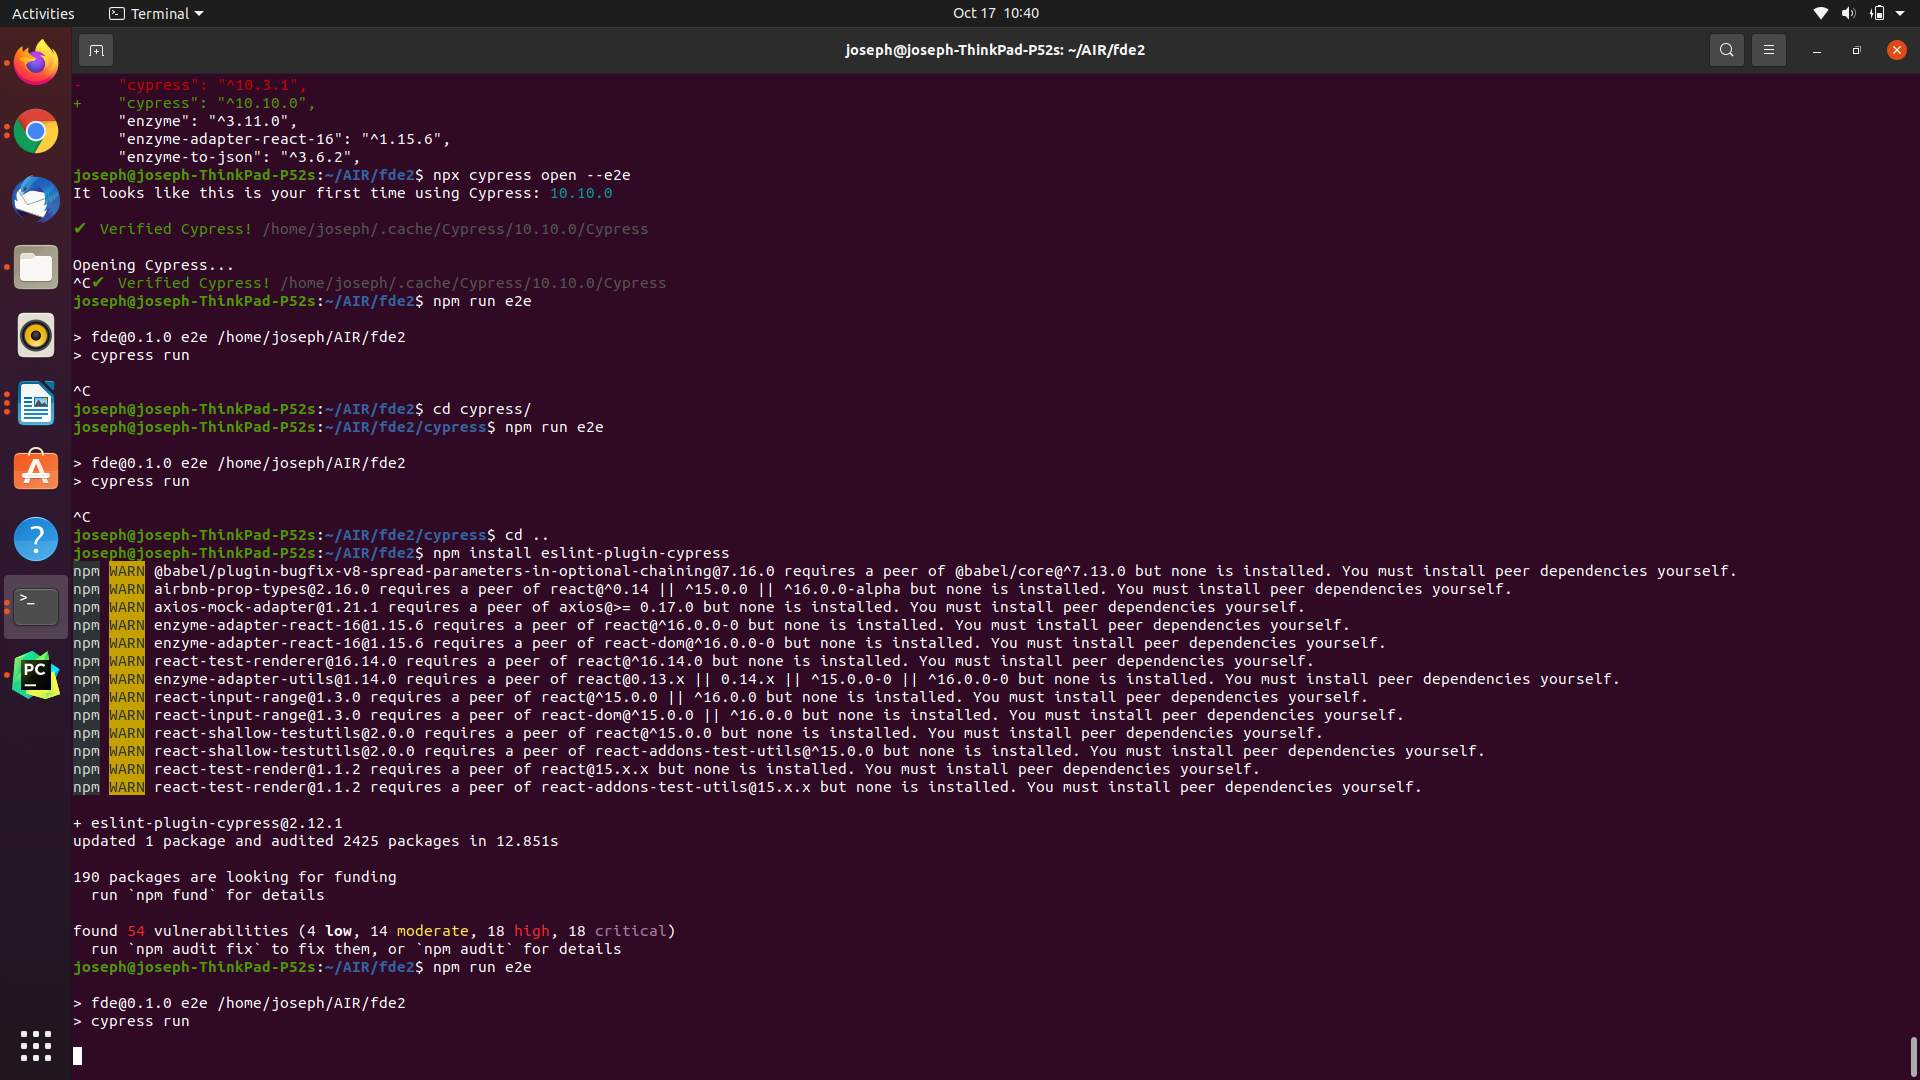Viewport: 1920px width, 1080px height.
Task: Click 'run `npm fund` for details' line
Action: [207, 895]
